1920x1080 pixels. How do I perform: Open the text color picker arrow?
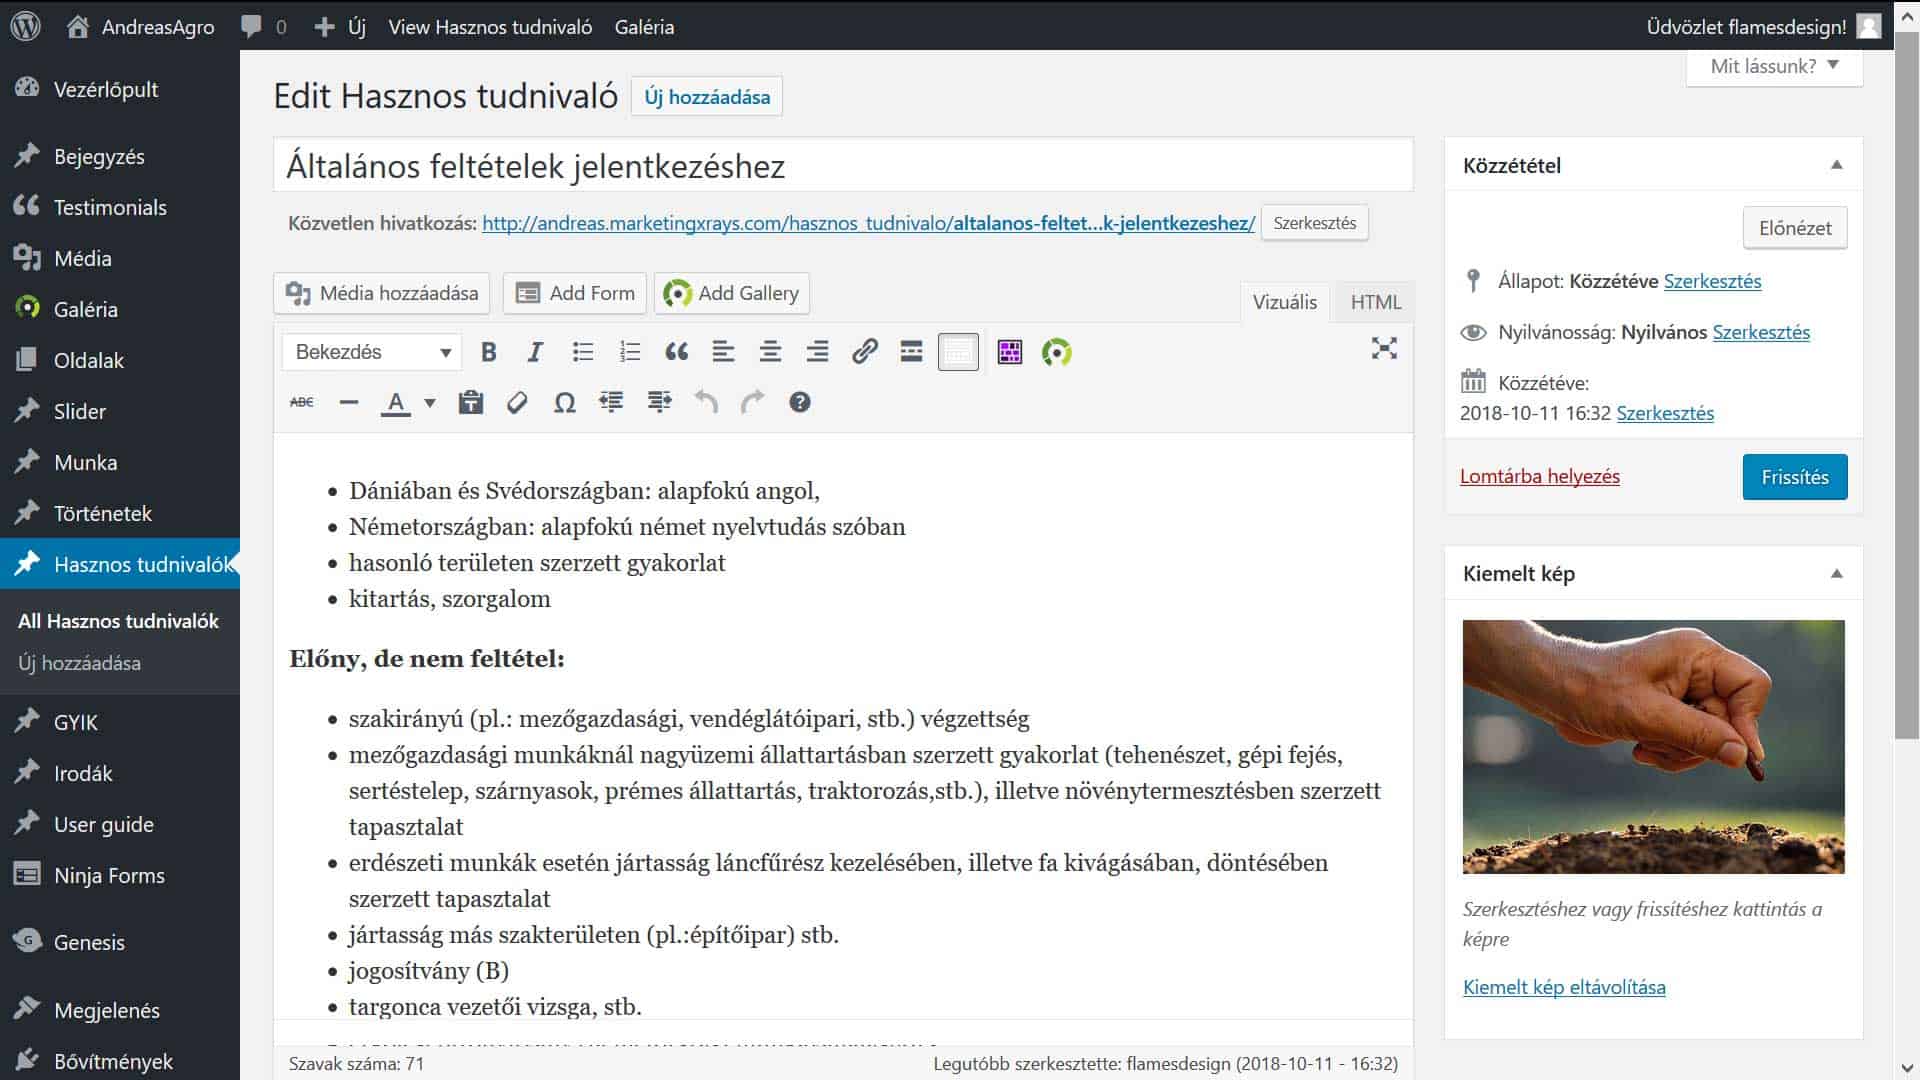coord(430,402)
